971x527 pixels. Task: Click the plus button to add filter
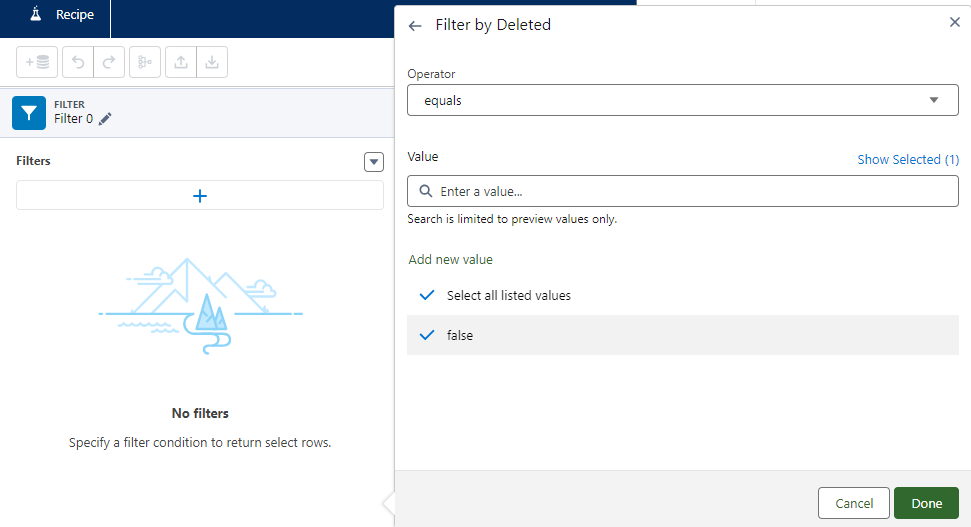click(x=200, y=196)
